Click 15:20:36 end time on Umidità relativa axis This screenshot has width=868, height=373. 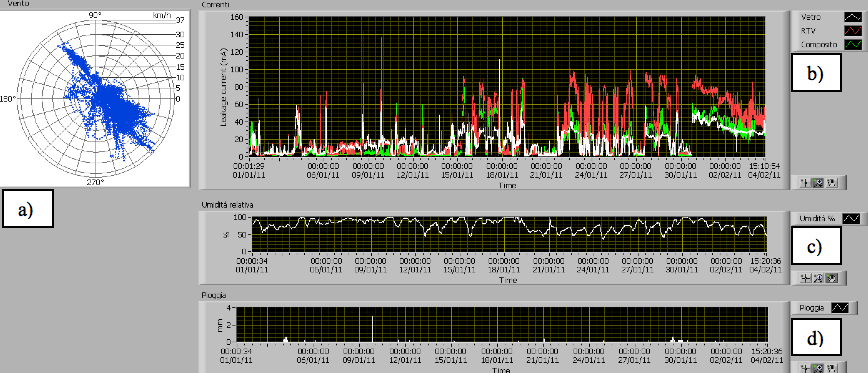click(765, 260)
